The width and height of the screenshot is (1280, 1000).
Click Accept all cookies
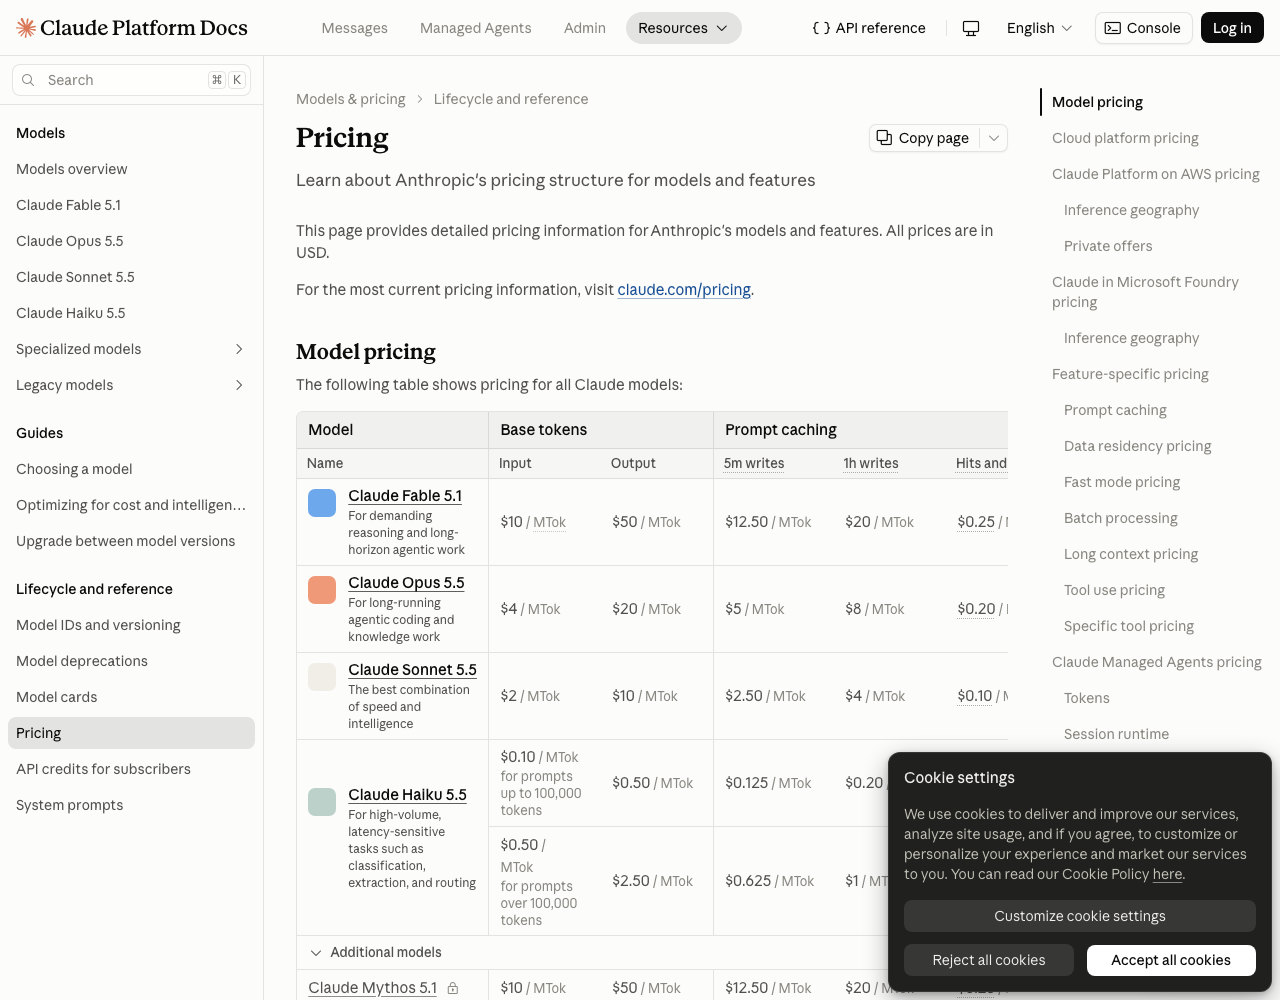pyautogui.click(x=1171, y=960)
